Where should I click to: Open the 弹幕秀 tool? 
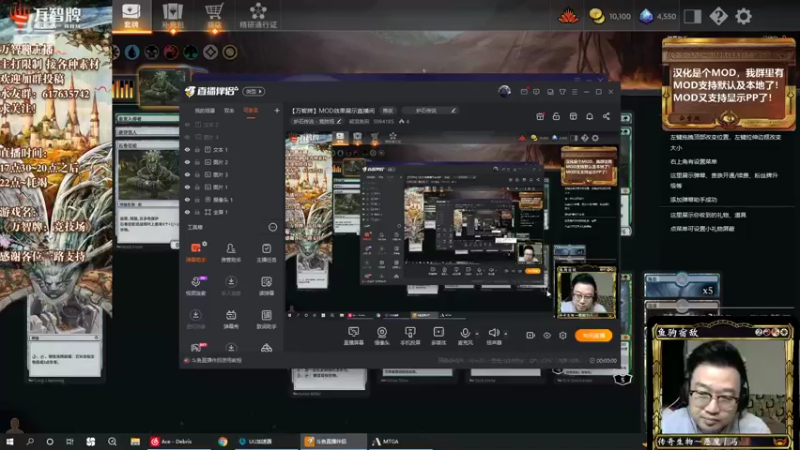(x=231, y=319)
